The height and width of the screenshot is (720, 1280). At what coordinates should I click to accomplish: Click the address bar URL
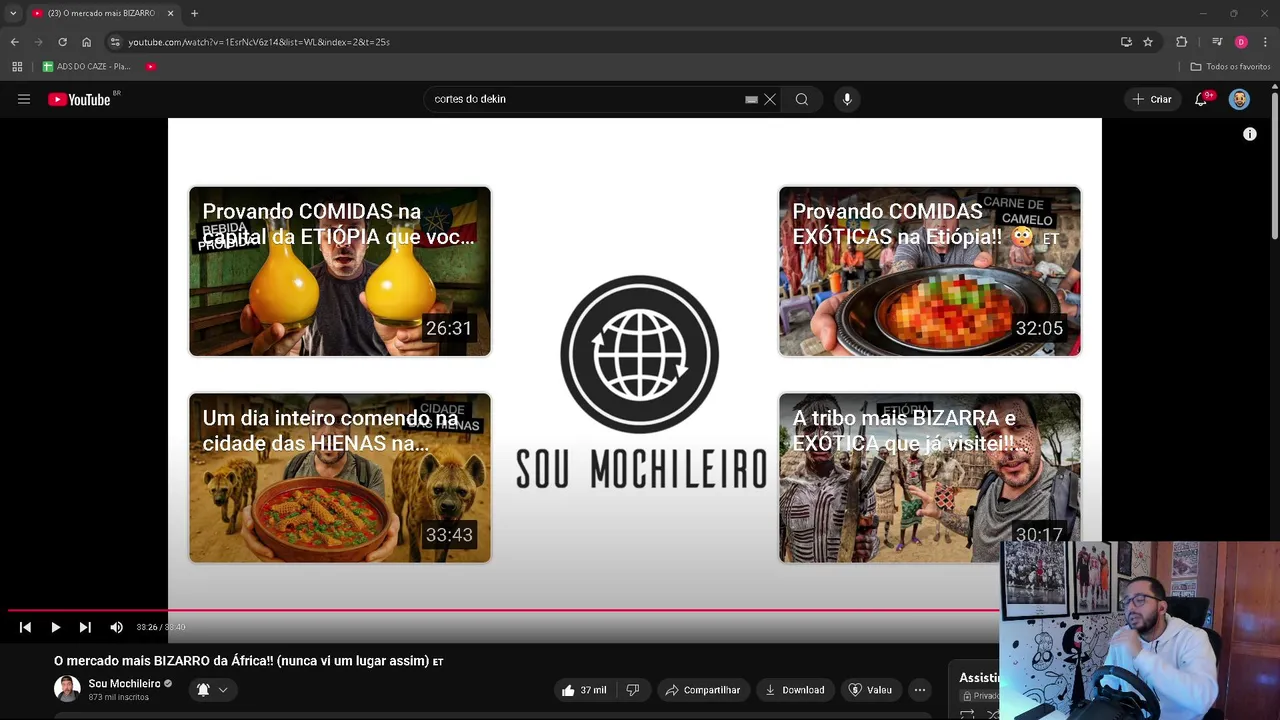pos(259,42)
